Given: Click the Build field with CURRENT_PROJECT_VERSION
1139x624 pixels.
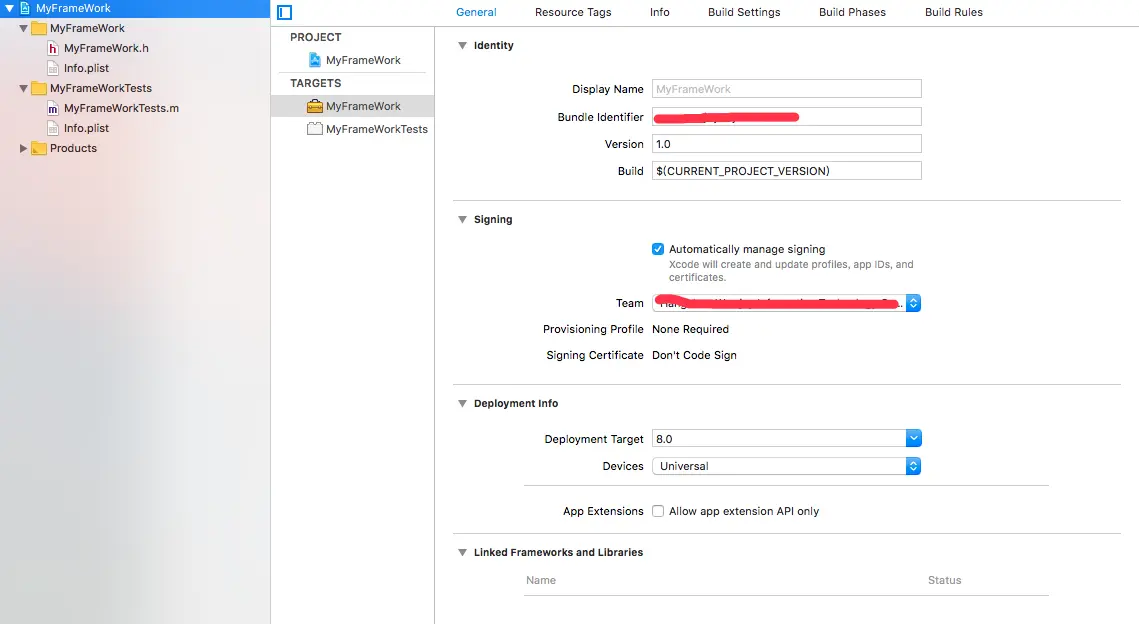Looking at the screenshot, I should click(x=787, y=171).
